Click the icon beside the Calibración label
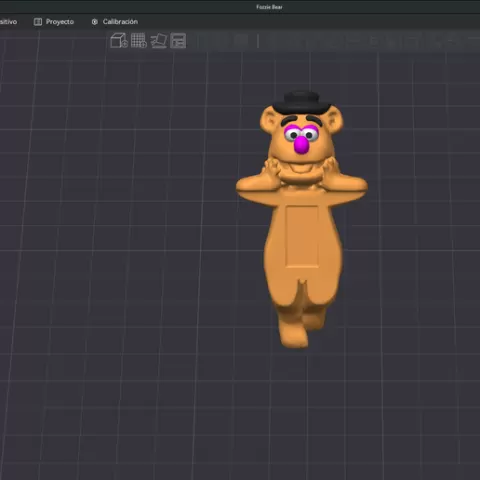Viewport: 480px width, 480px height. (95, 22)
